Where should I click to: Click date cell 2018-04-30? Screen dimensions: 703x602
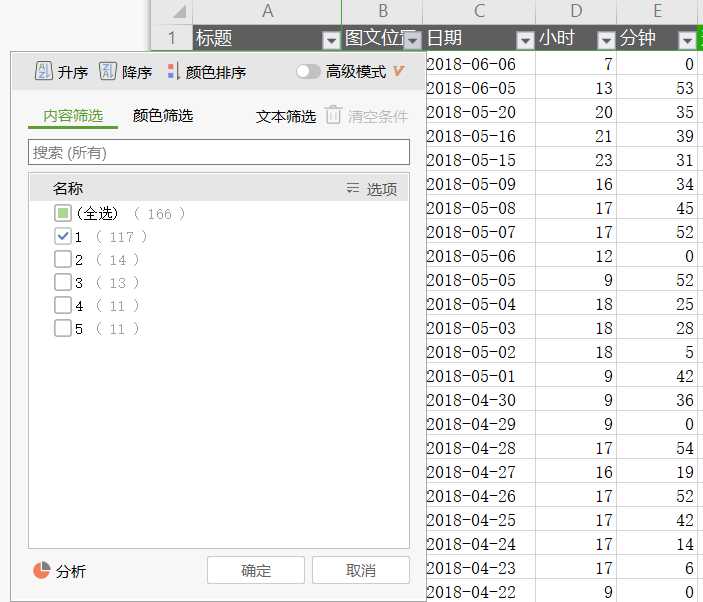[x=481, y=400]
